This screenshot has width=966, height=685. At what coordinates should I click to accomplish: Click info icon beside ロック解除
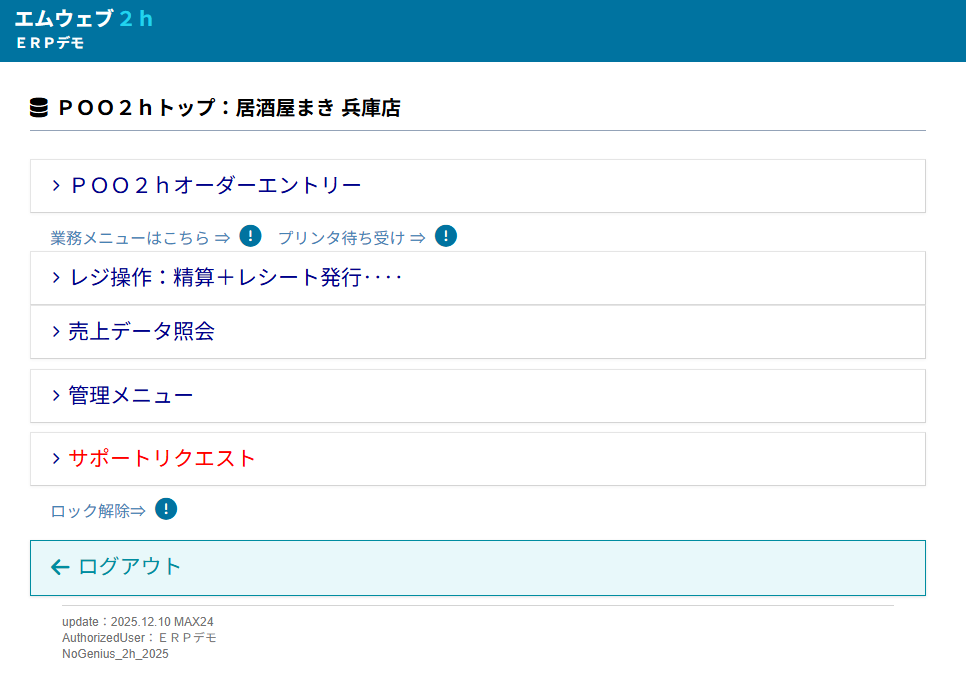(166, 510)
